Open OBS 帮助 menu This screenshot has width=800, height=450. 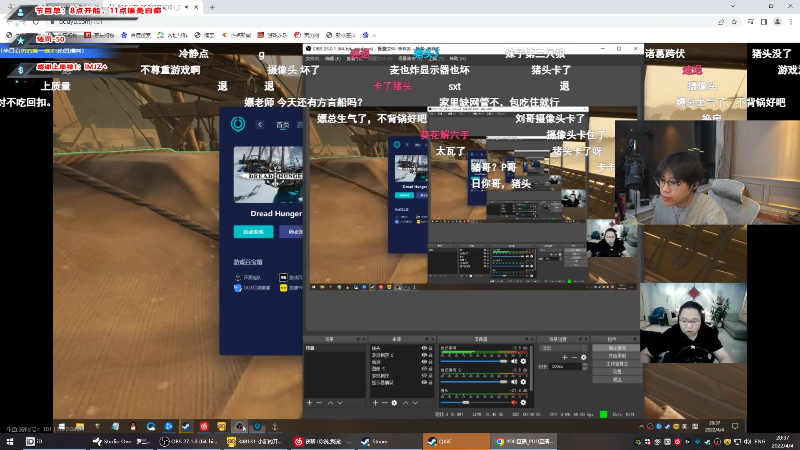click(x=458, y=59)
